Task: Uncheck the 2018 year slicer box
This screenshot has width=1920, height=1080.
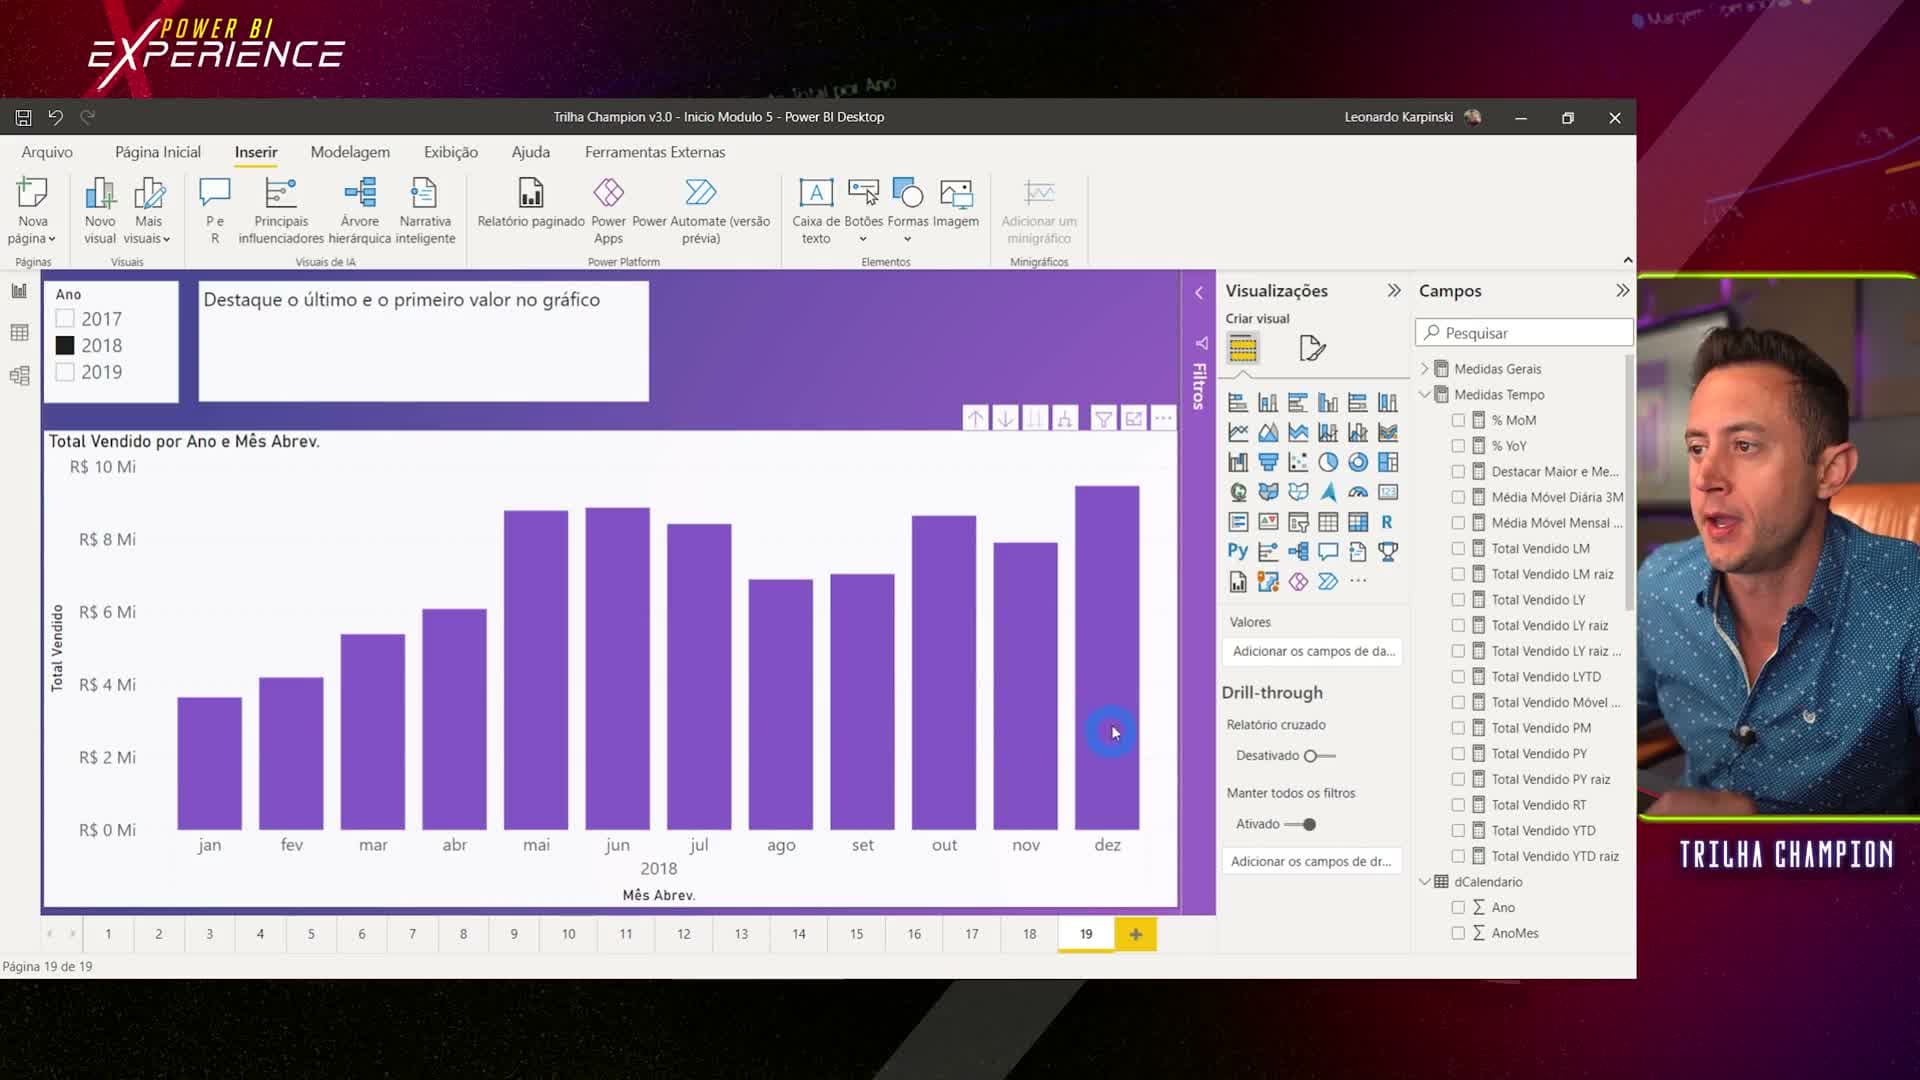Action: coord(65,345)
